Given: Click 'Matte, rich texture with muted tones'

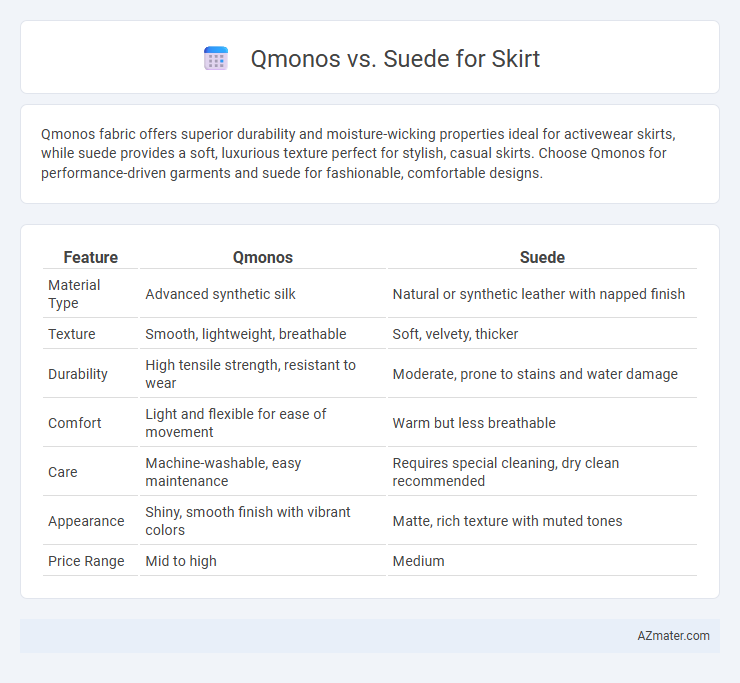Looking at the screenshot, I should tap(507, 521).
